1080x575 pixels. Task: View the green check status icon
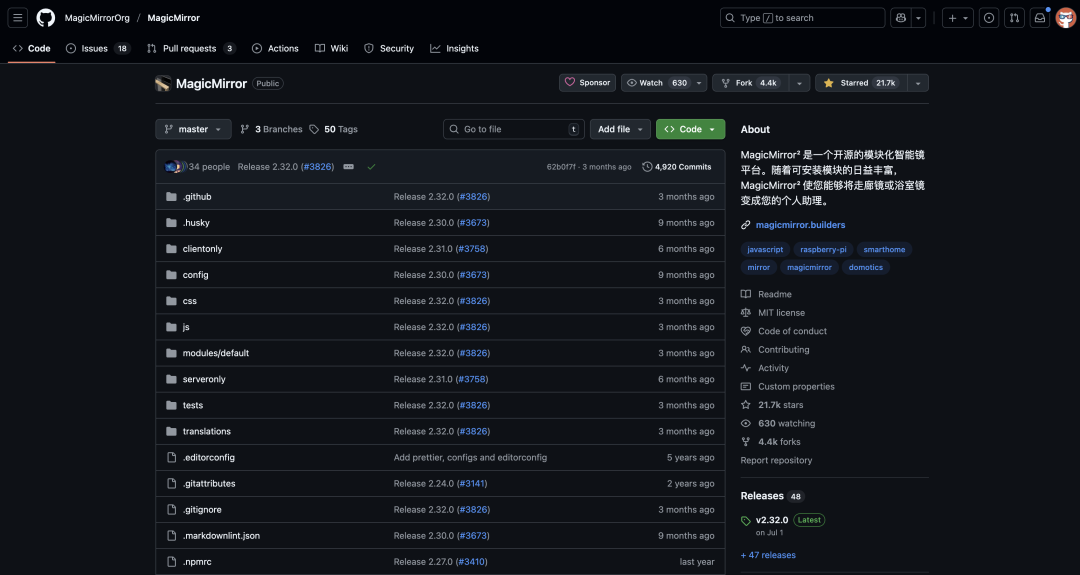[371, 167]
